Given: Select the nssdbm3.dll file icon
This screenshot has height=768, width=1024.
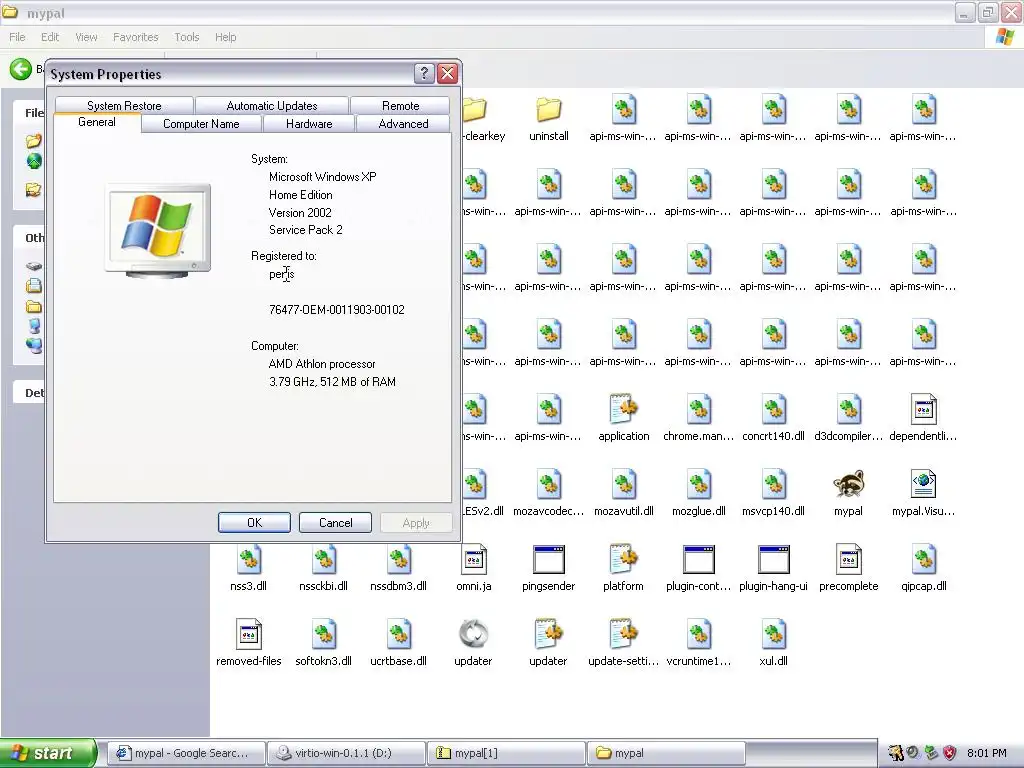Looking at the screenshot, I should [398, 560].
